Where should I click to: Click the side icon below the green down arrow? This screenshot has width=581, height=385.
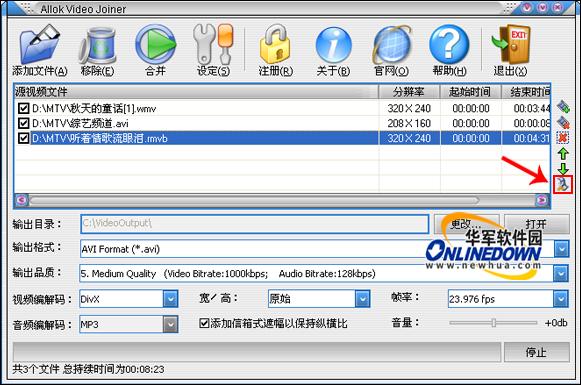pos(563,184)
